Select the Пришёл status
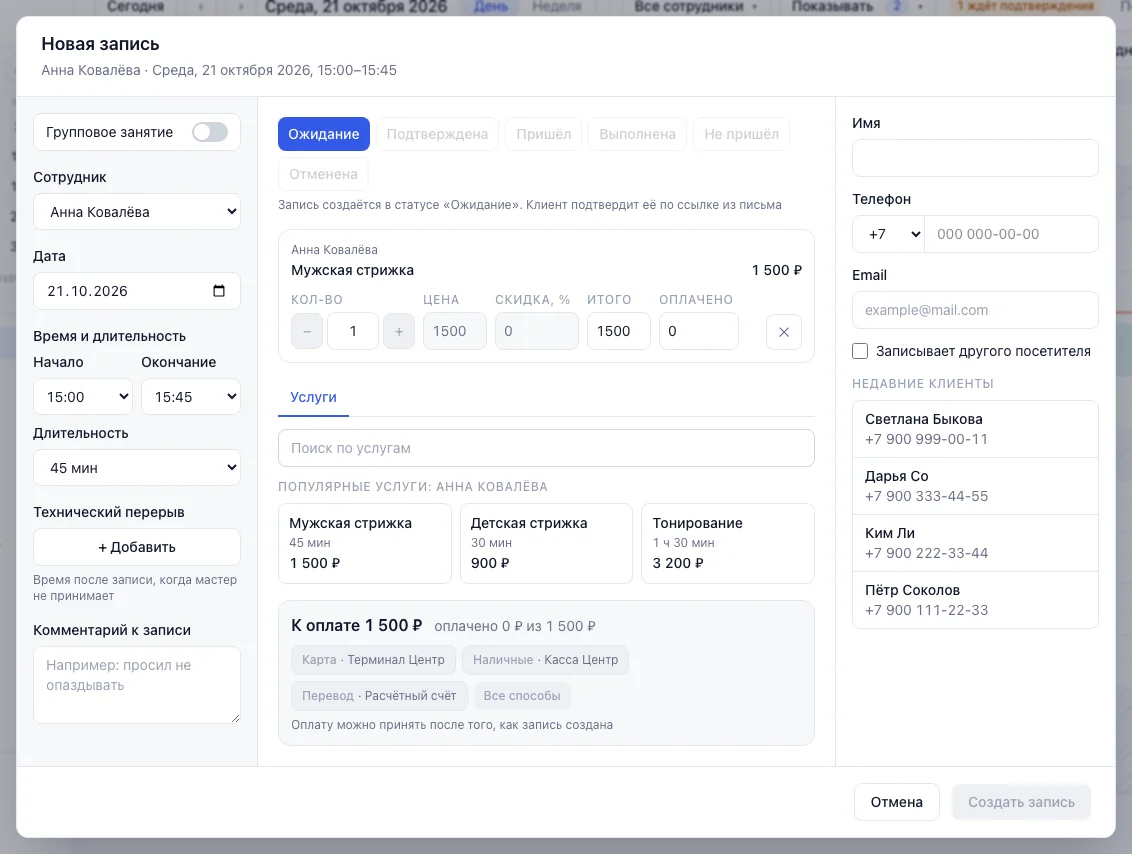 (544, 134)
